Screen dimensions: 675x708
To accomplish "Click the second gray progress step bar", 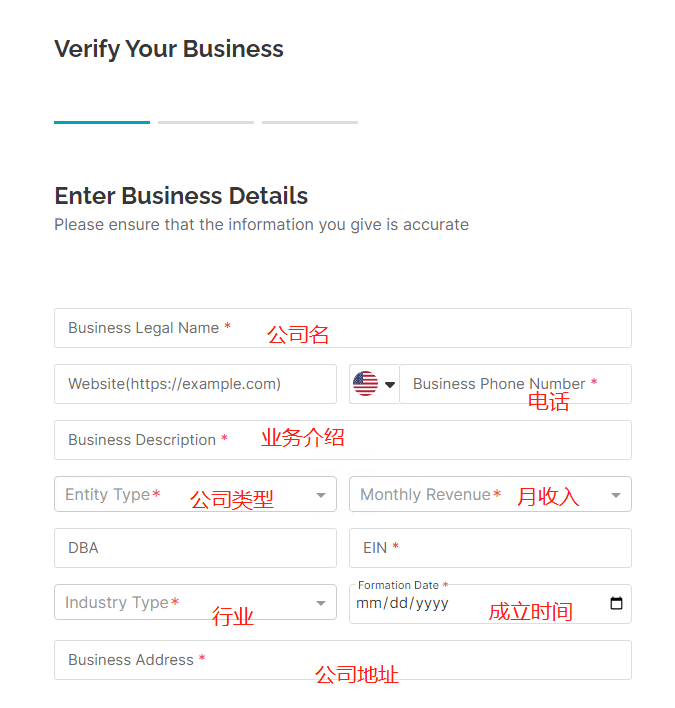I will point(206,122).
